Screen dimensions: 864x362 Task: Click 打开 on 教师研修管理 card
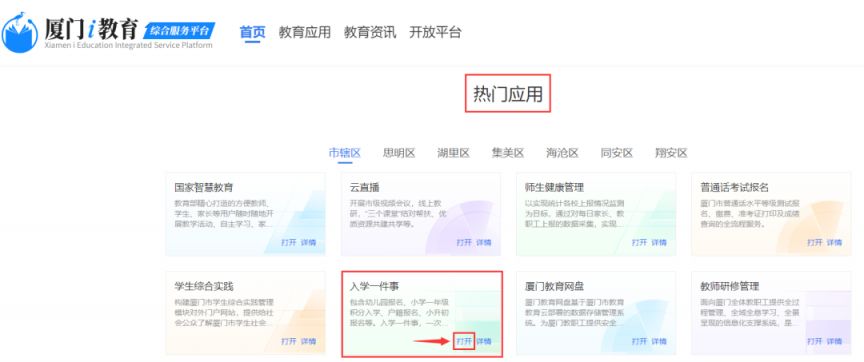click(x=815, y=342)
